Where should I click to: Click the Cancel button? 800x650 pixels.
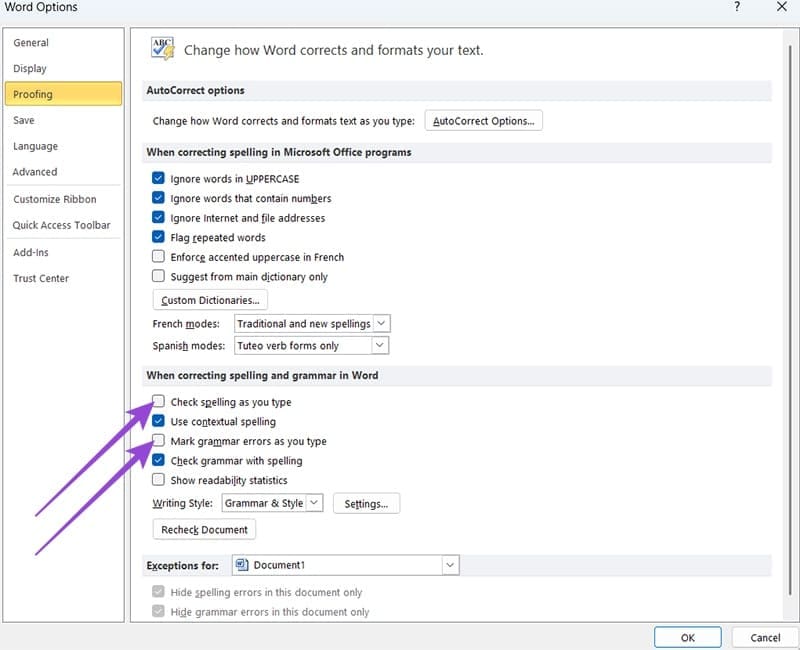[x=765, y=637]
